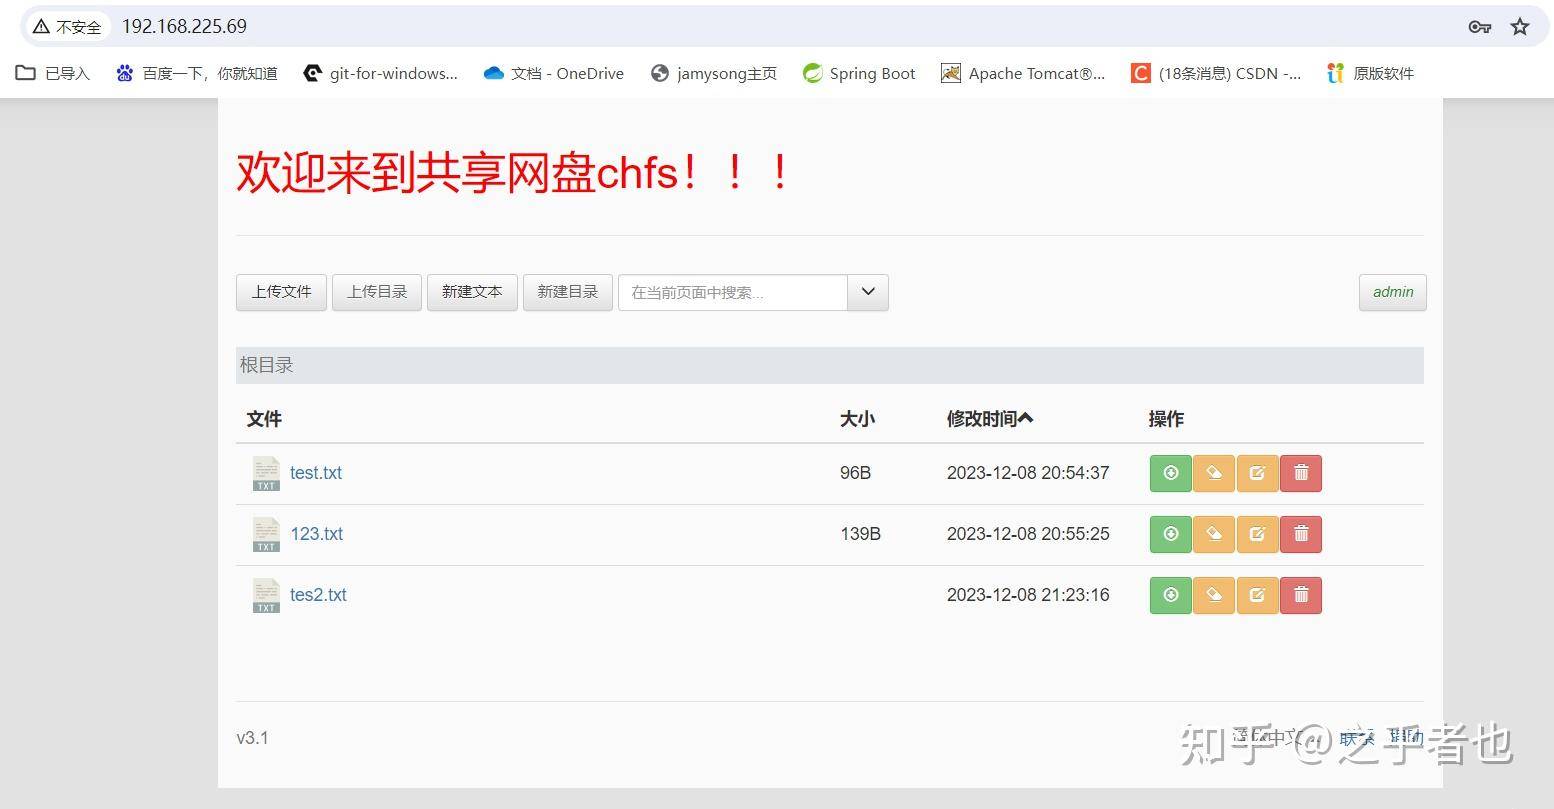Rename 123.txt using eraser icon
1554x809 pixels.
1214,534
